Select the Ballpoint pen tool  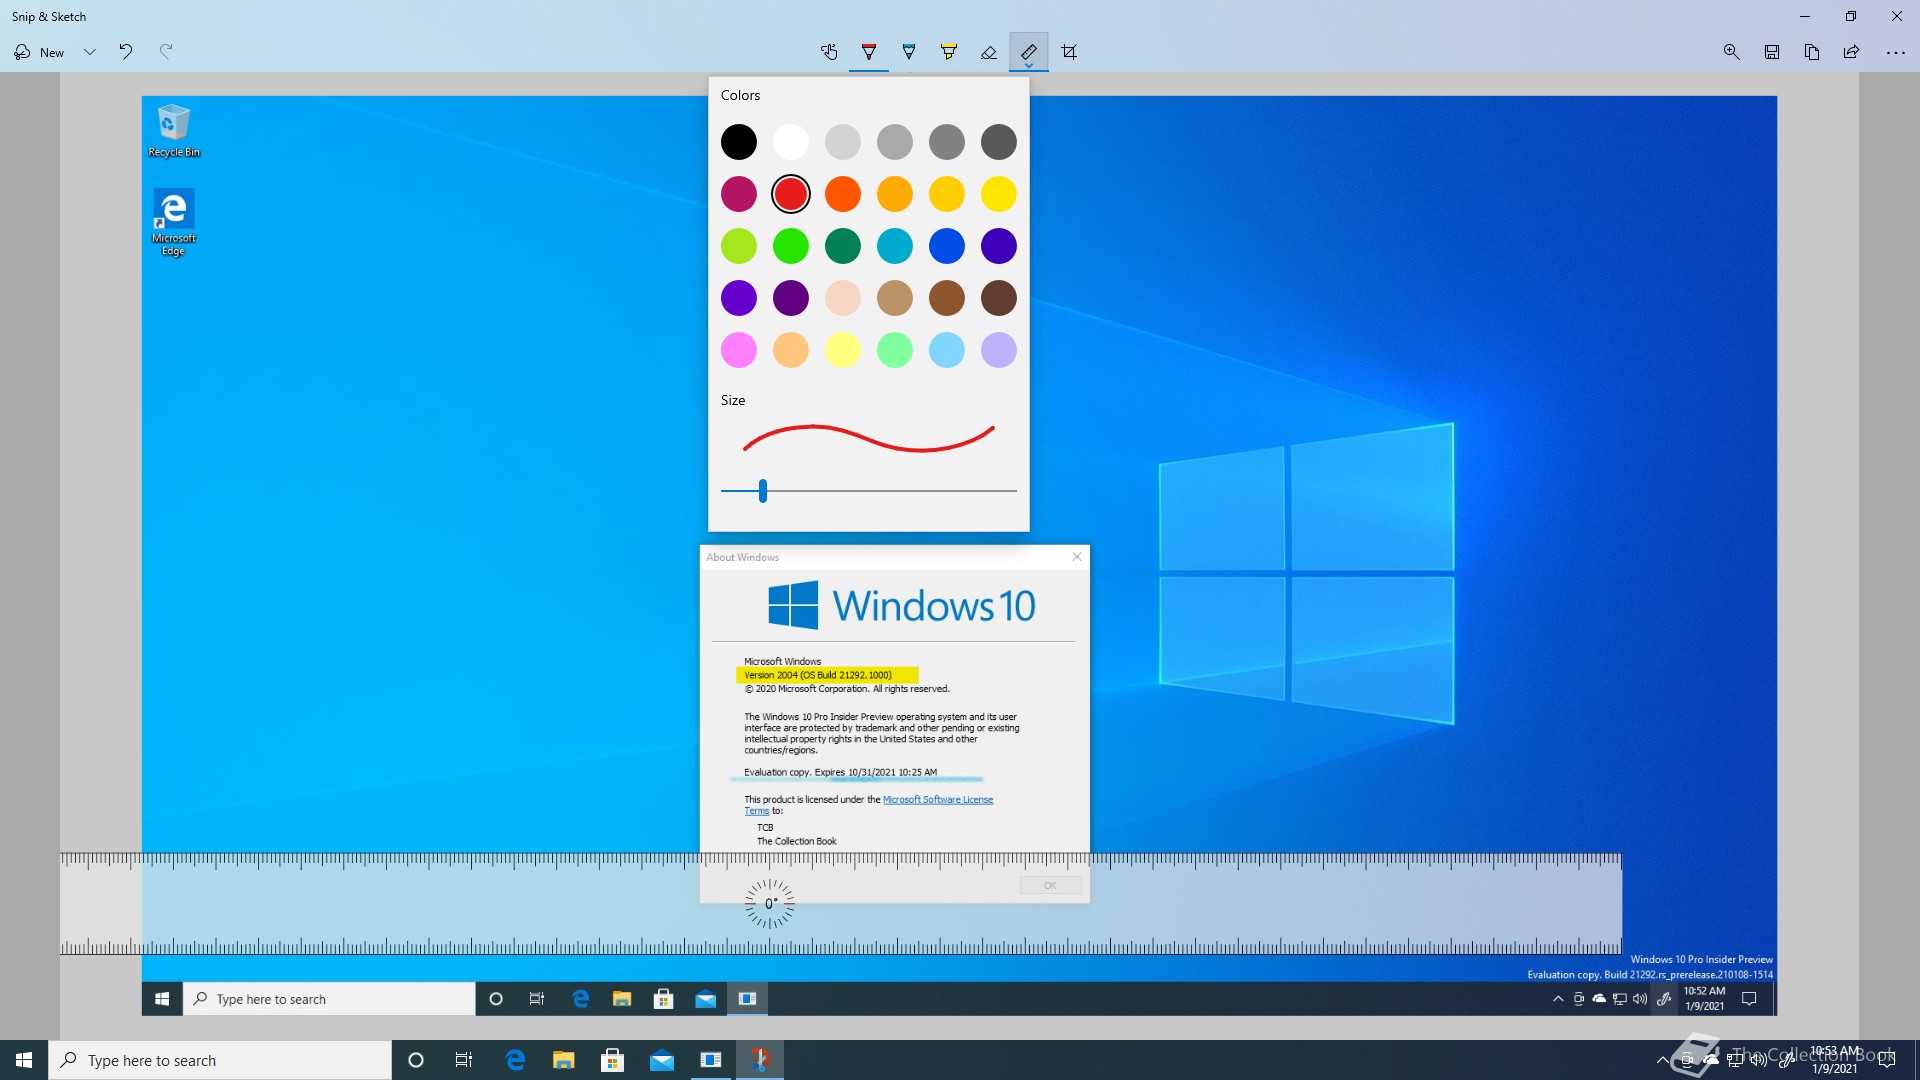point(869,52)
